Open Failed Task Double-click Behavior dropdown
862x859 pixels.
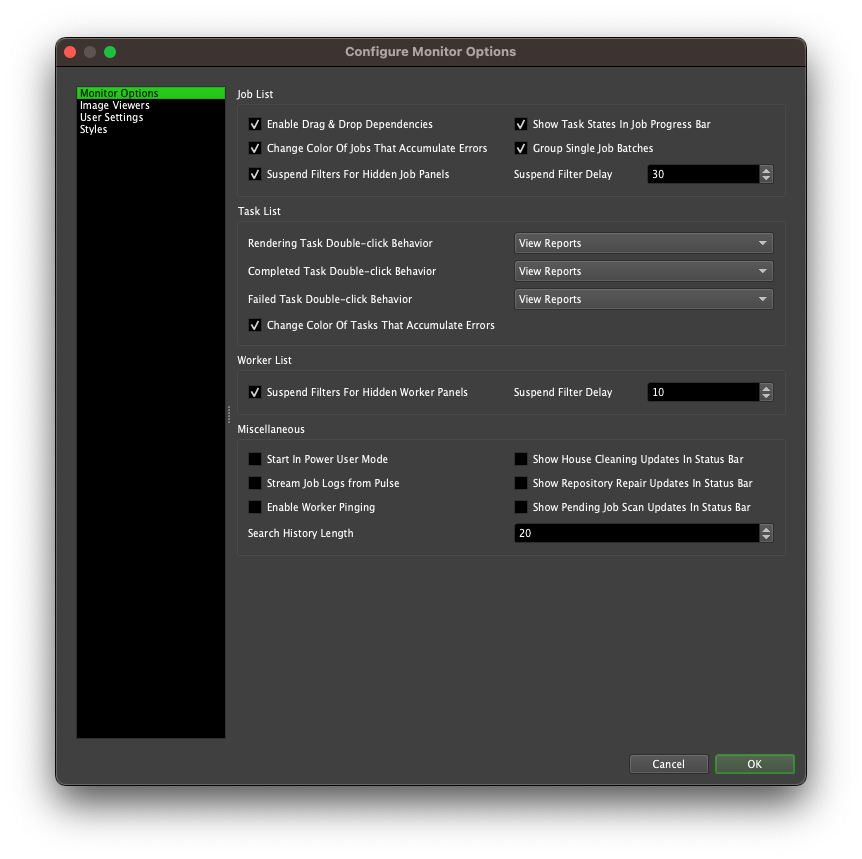point(643,299)
